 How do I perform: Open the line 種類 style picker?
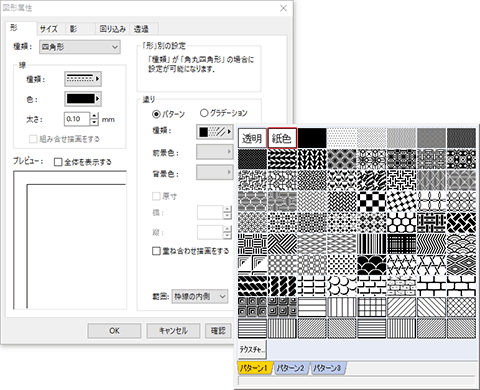point(83,79)
